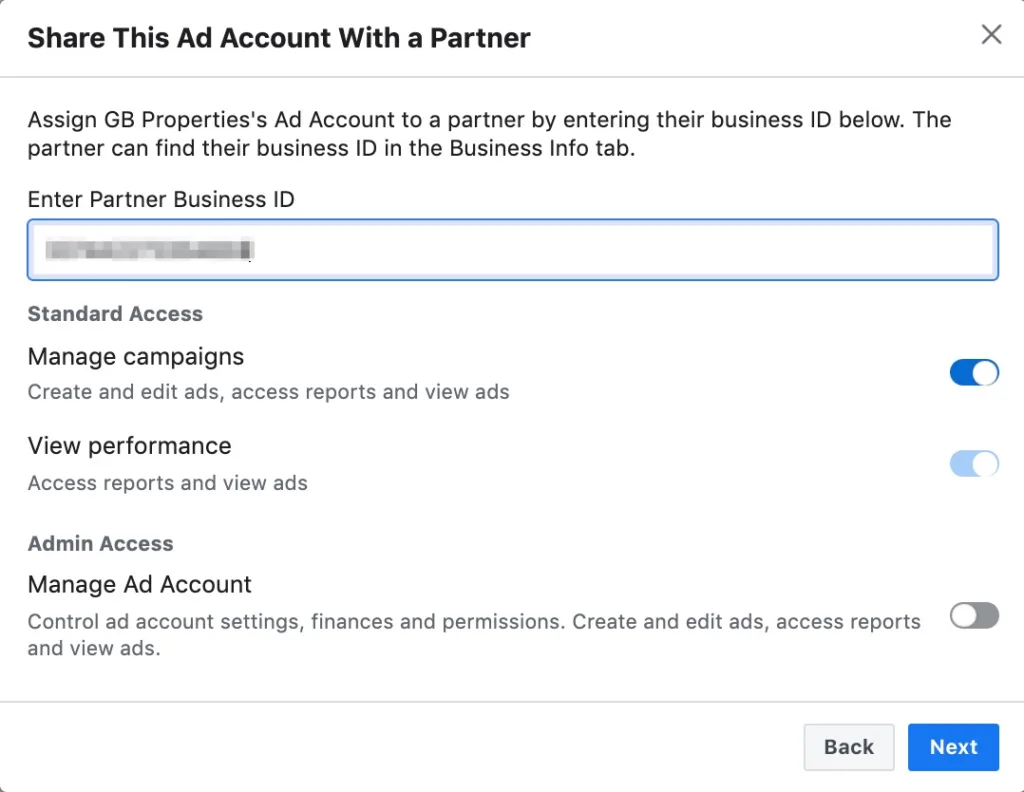The width and height of the screenshot is (1024, 792).
Task: Close the Share This Ad Account dialog
Action: point(991,35)
